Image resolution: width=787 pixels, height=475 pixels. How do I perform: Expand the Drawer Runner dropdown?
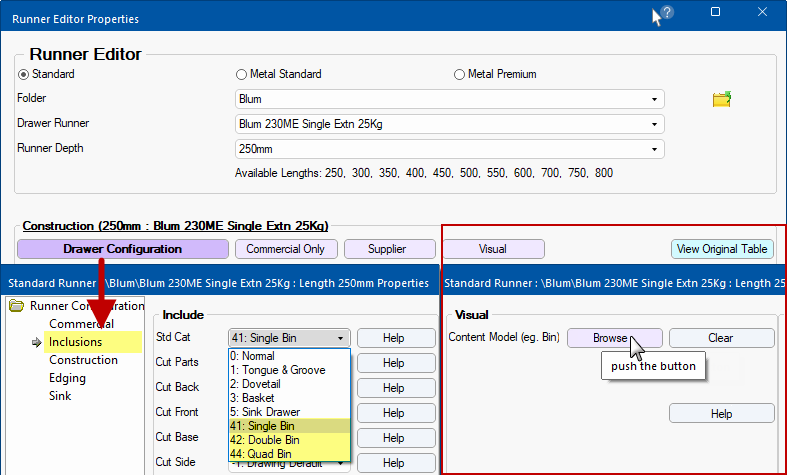click(x=449, y=124)
